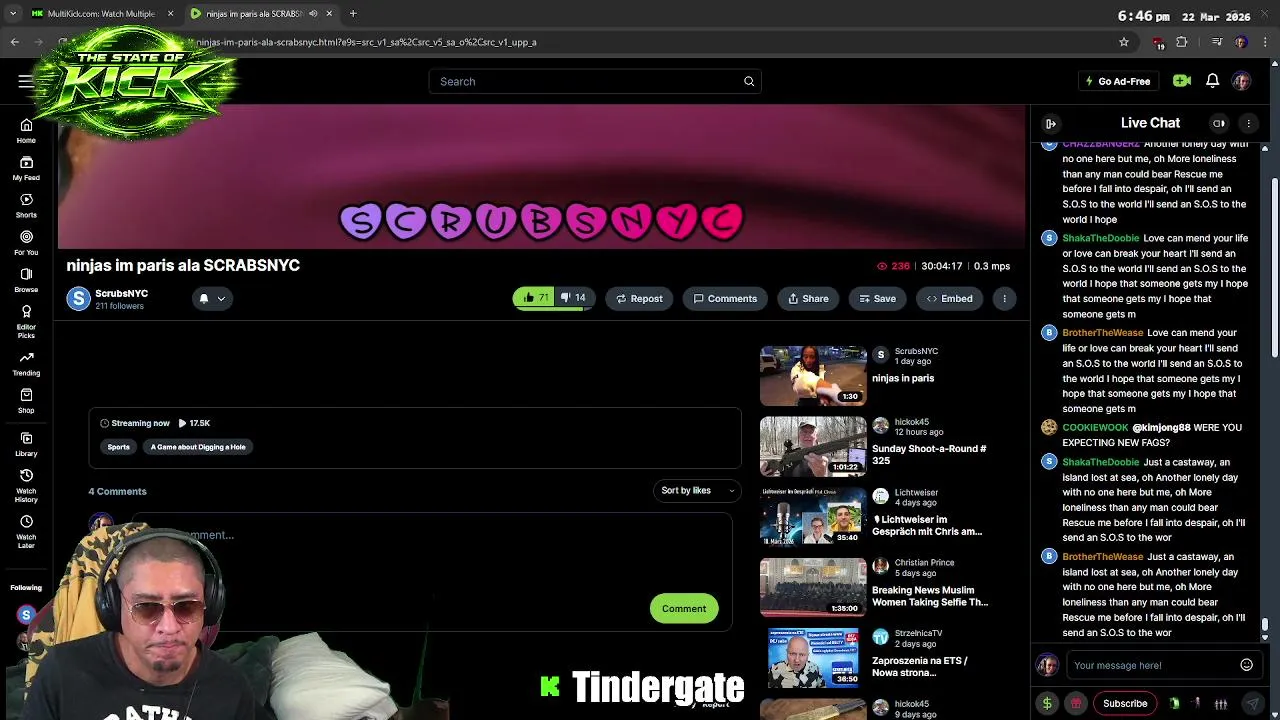Open Library in the sidebar

[x=26, y=444]
